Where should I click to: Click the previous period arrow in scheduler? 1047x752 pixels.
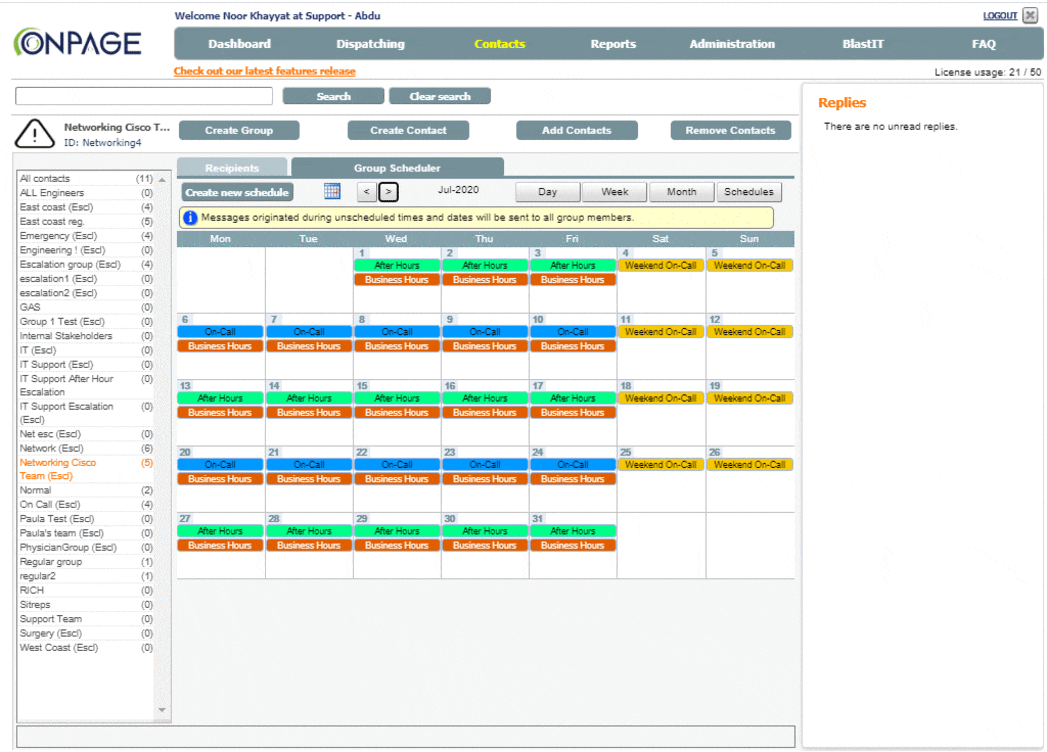coord(366,191)
